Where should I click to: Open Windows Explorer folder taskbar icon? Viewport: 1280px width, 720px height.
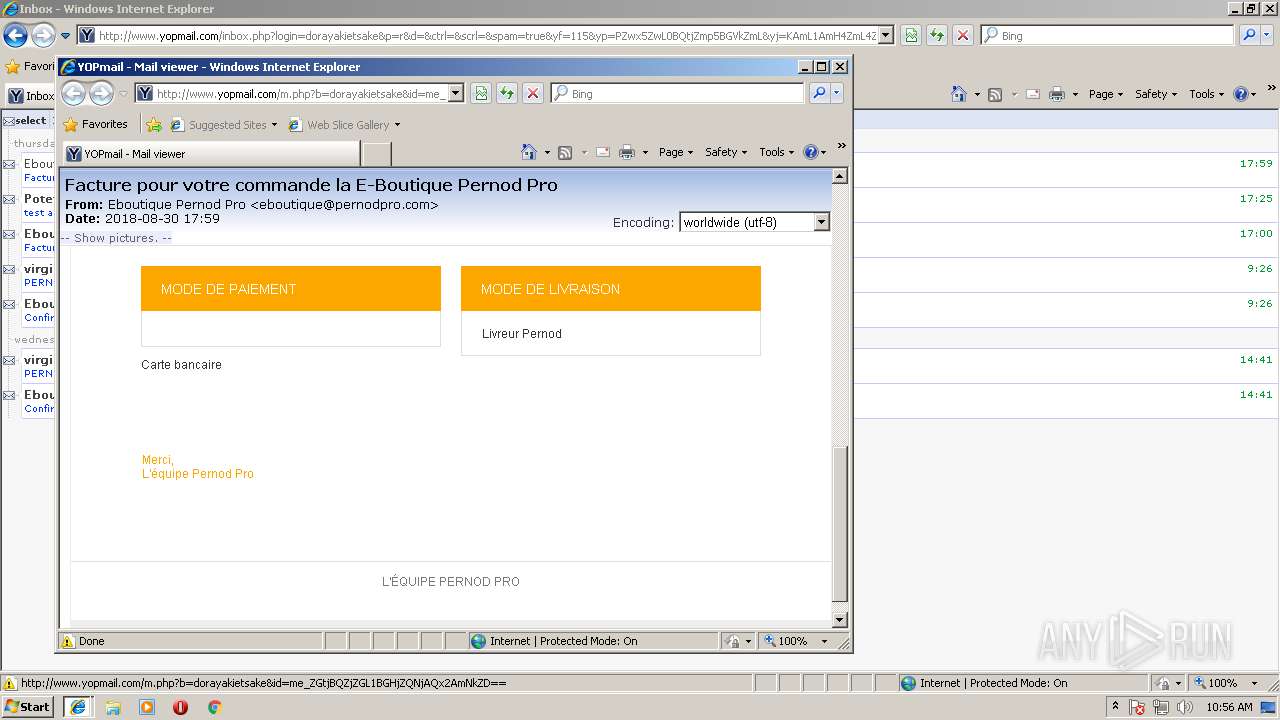pos(113,707)
